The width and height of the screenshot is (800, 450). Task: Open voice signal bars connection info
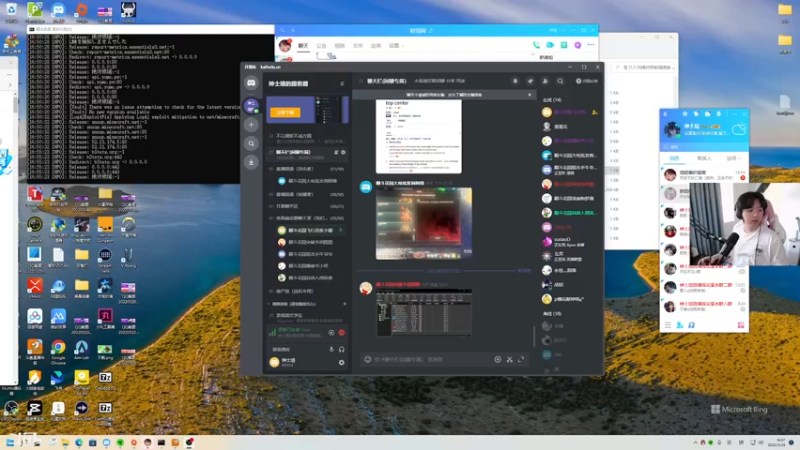point(272,333)
